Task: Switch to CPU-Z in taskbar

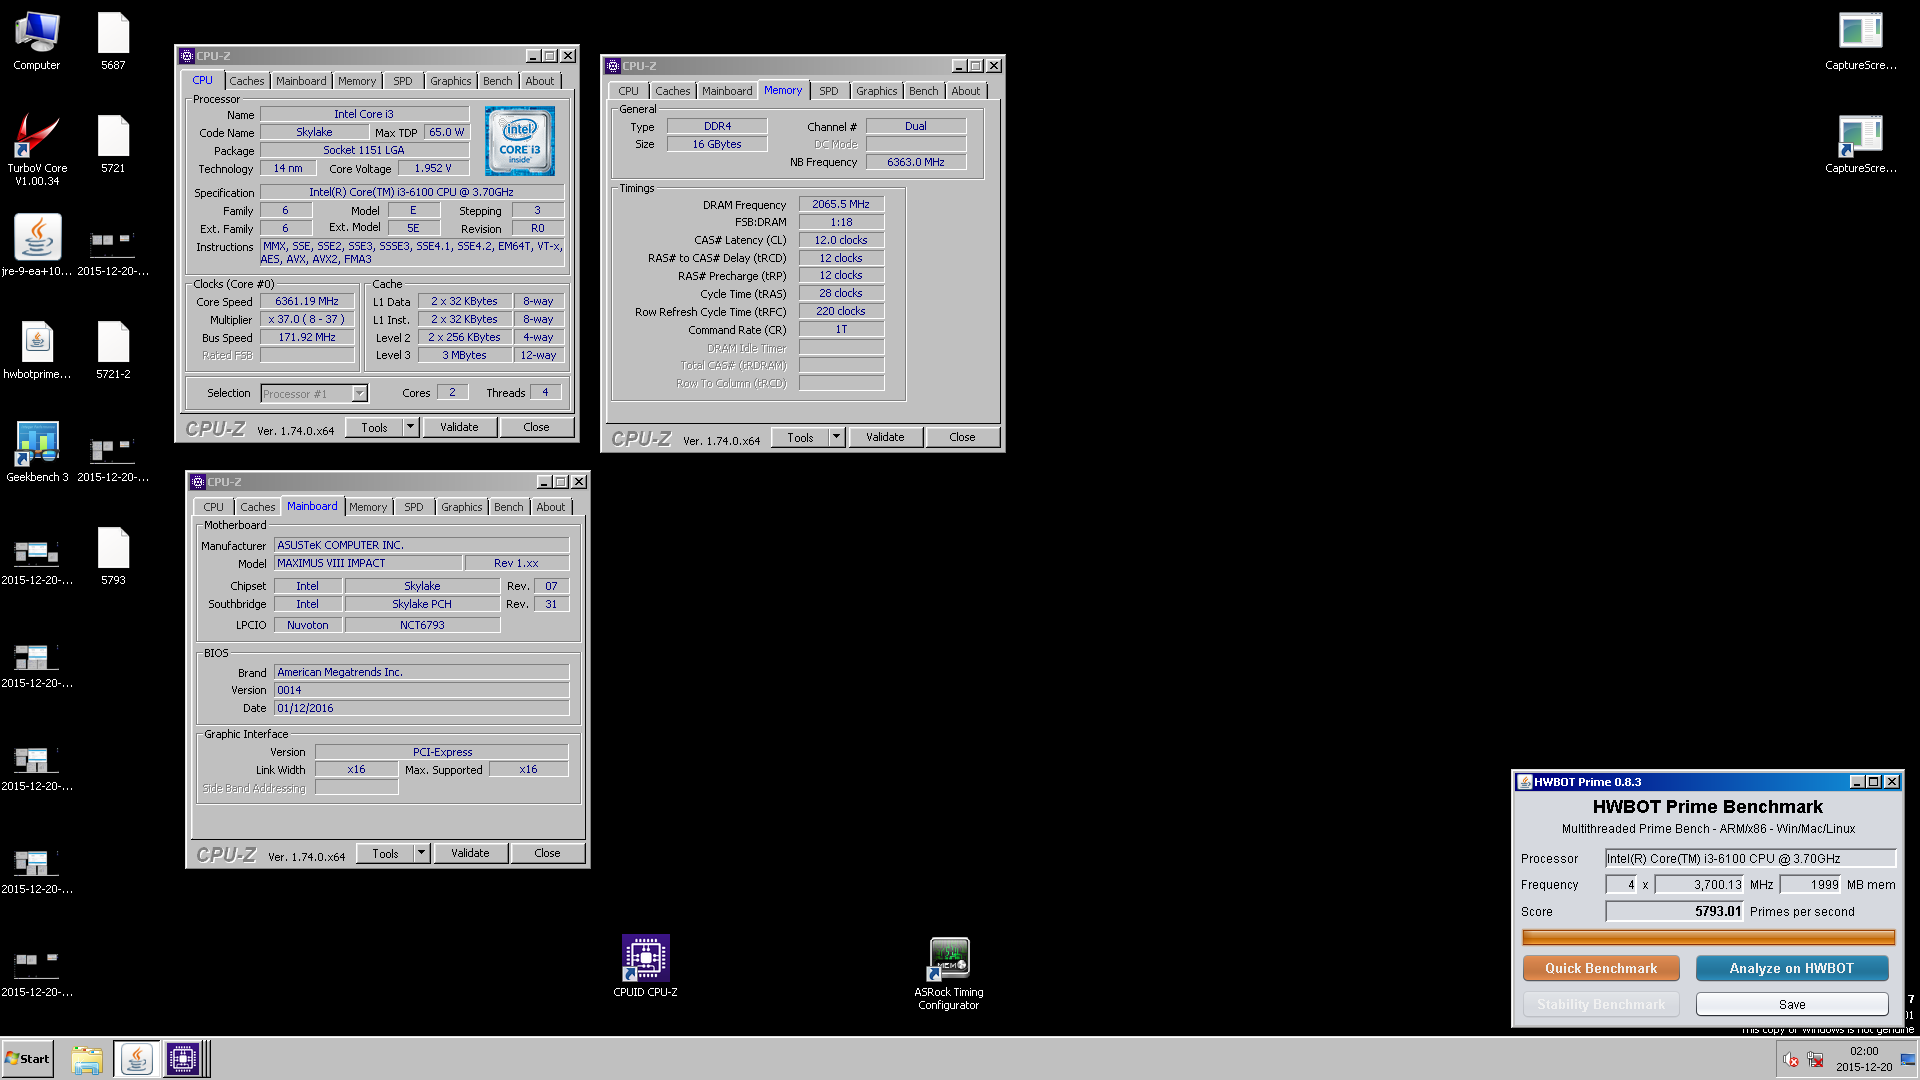Action: coord(184,1059)
